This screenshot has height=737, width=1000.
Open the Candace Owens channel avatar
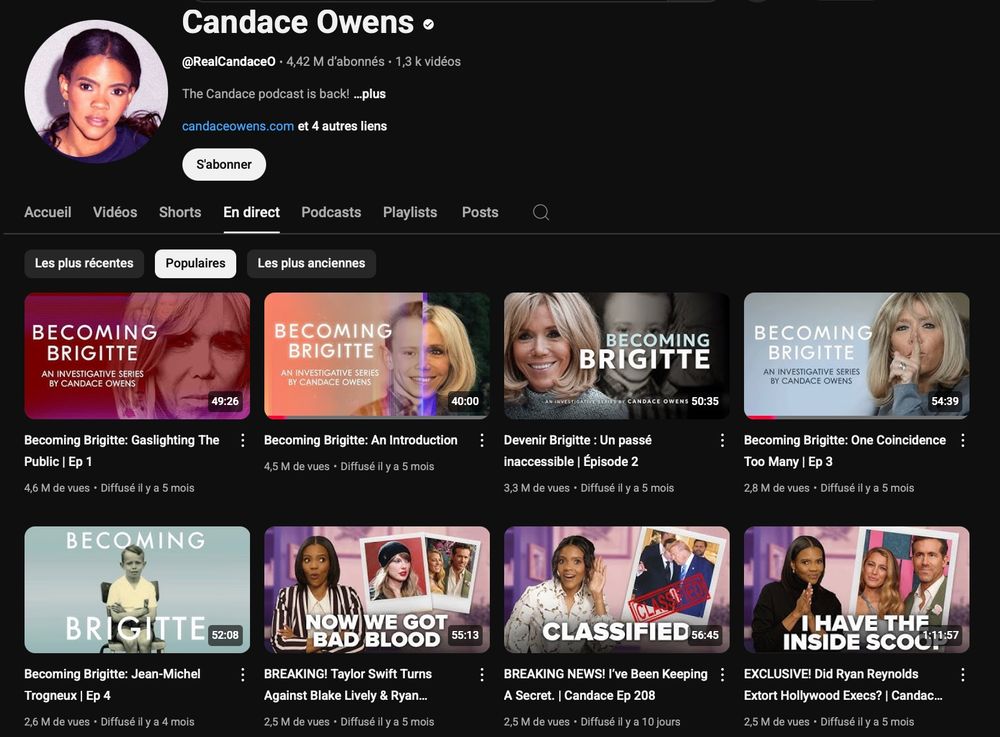point(96,91)
